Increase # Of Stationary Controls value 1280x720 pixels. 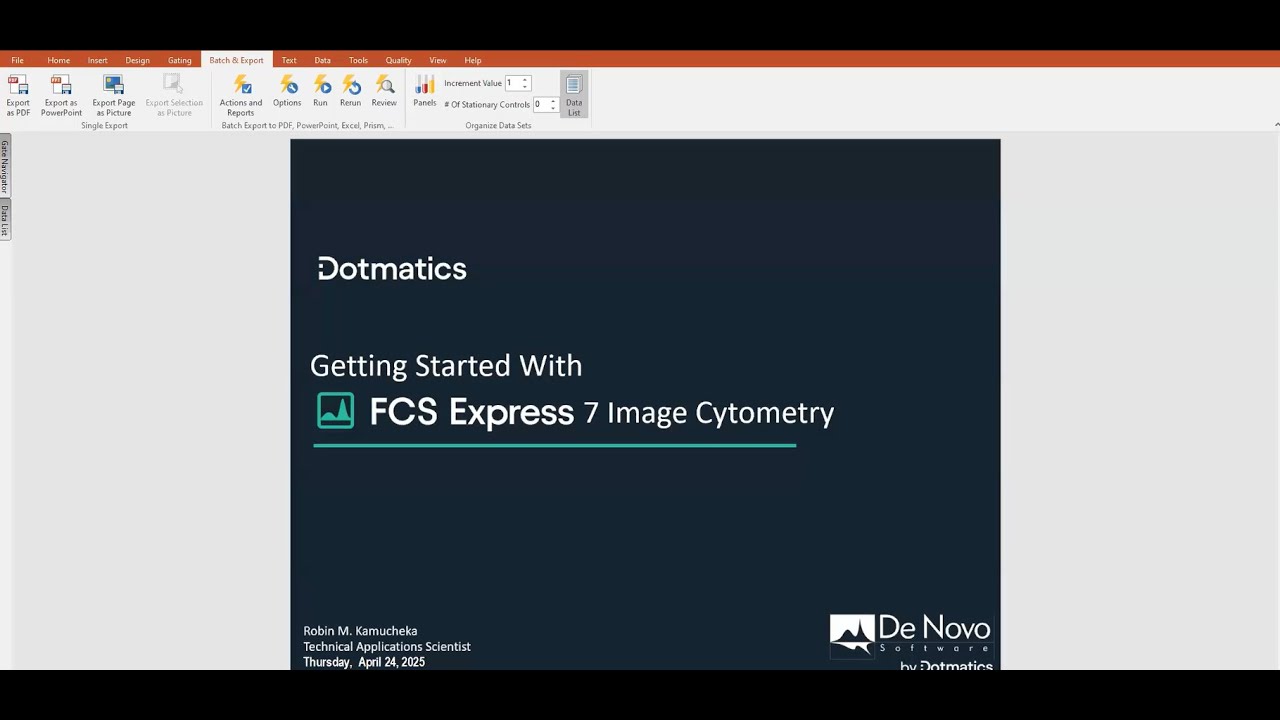[553, 101]
